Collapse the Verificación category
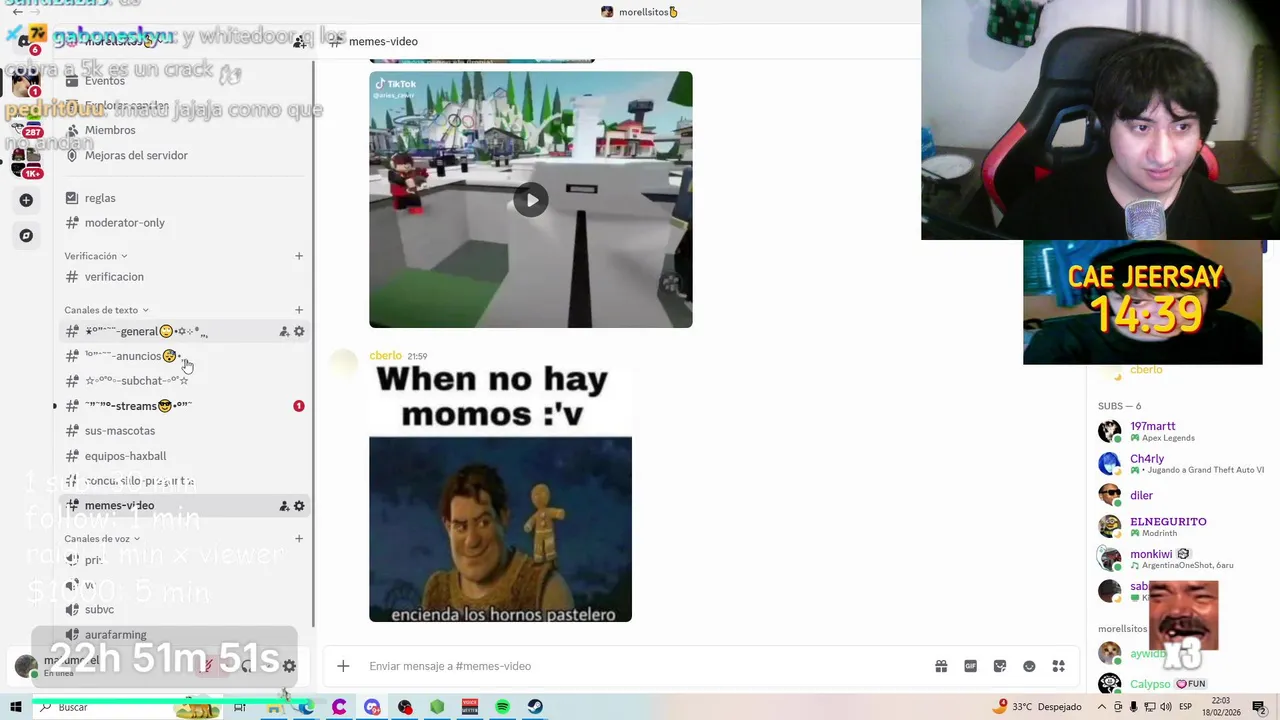Viewport: 1280px width, 720px height. coord(96,256)
